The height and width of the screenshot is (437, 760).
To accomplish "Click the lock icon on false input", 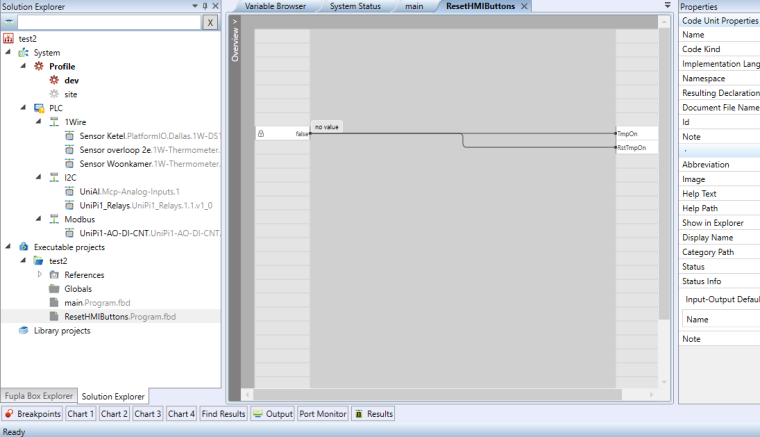I will point(261,133).
